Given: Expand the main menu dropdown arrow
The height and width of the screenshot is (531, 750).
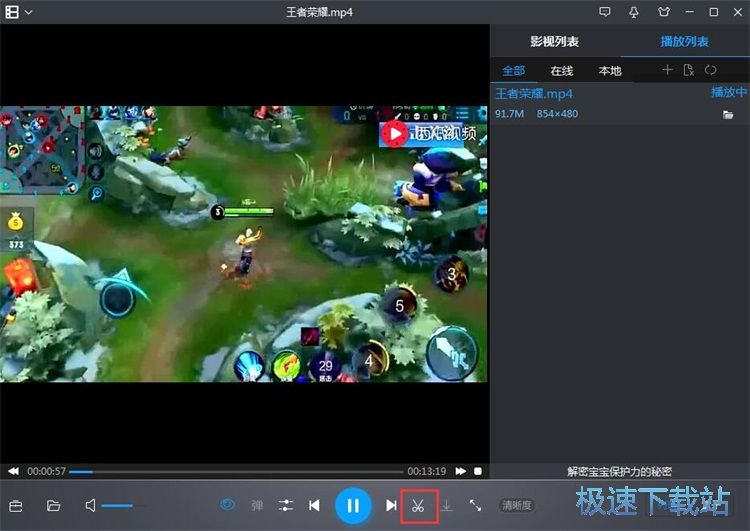Looking at the screenshot, I should point(29,12).
